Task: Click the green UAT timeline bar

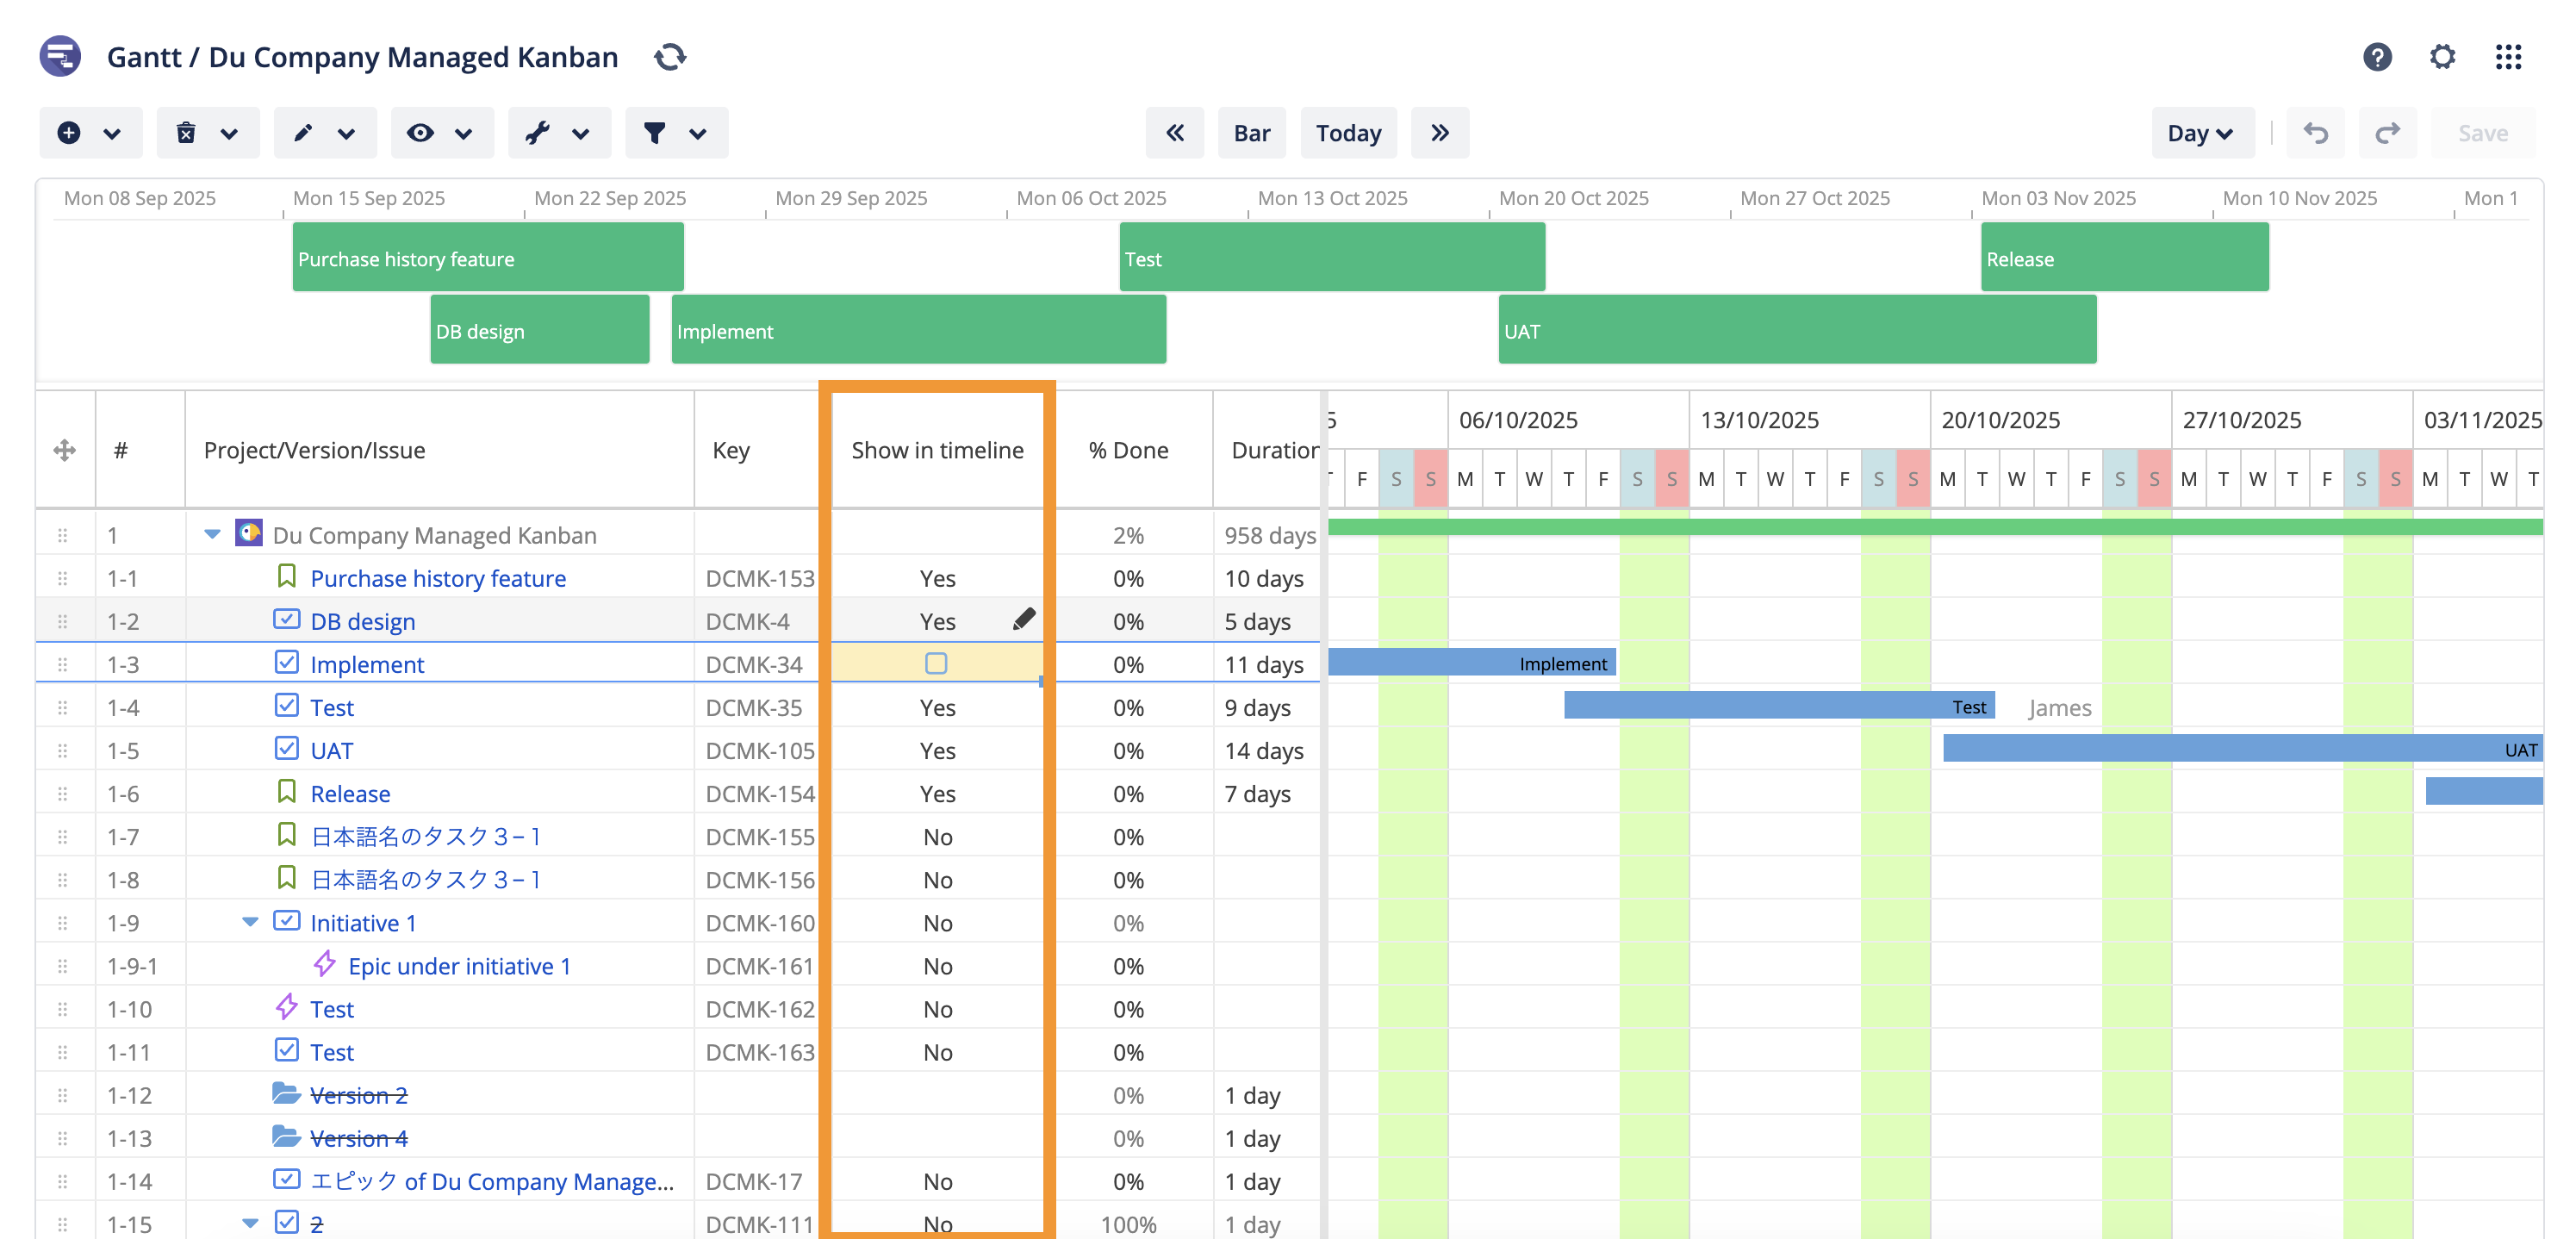Action: tap(1796, 330)
